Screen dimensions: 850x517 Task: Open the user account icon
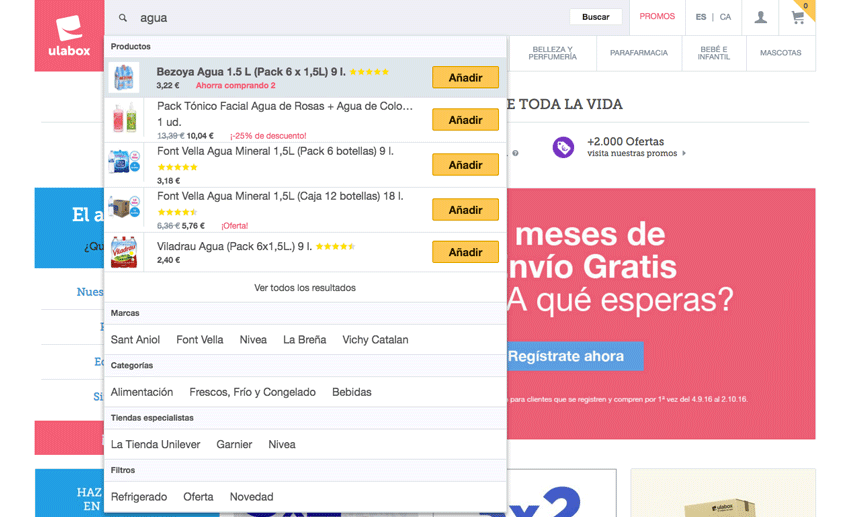pos(761,17)
